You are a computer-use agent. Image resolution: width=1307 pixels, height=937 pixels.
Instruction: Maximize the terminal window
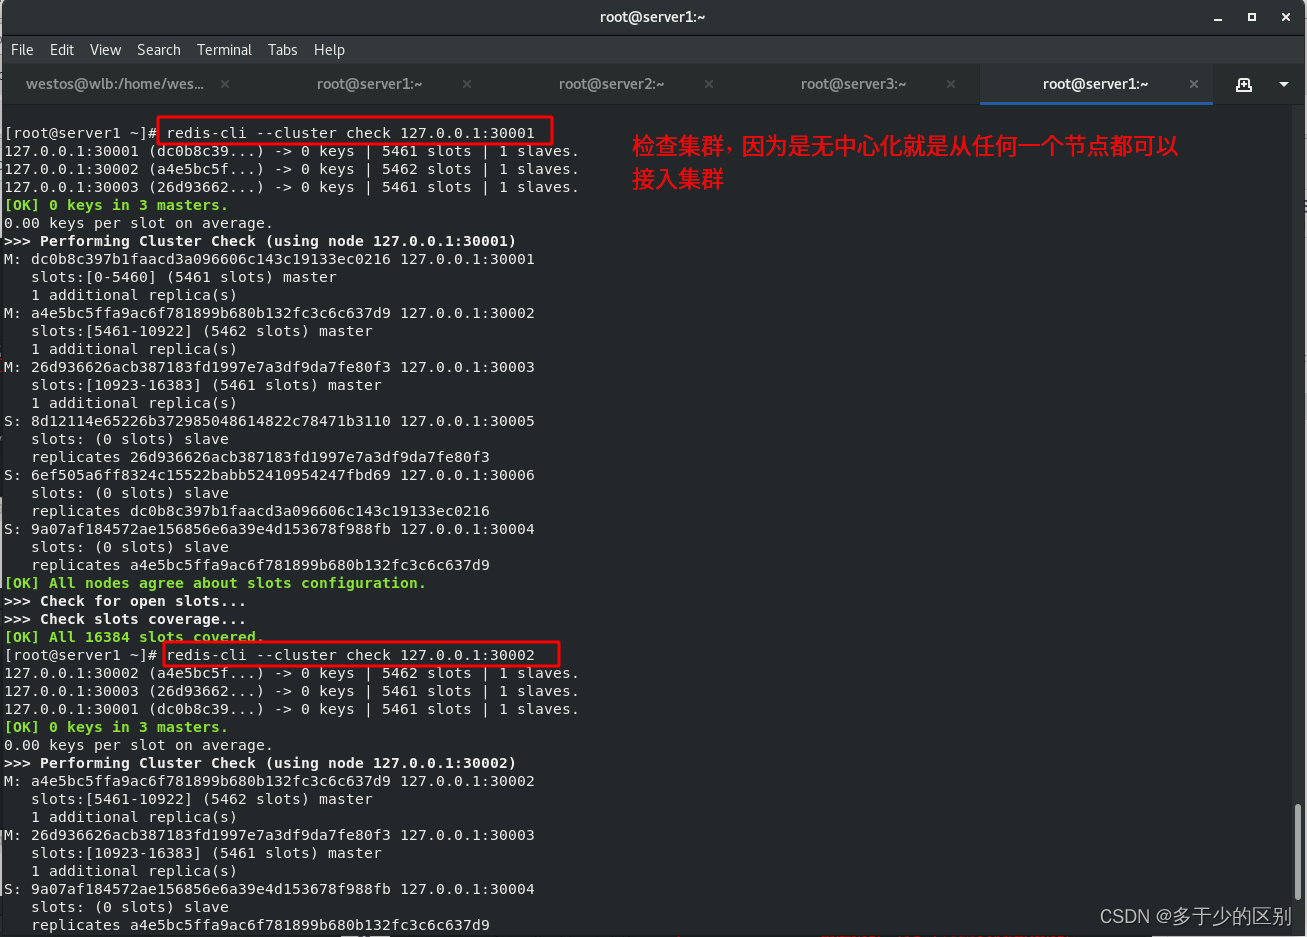(x=1251, y=17)
